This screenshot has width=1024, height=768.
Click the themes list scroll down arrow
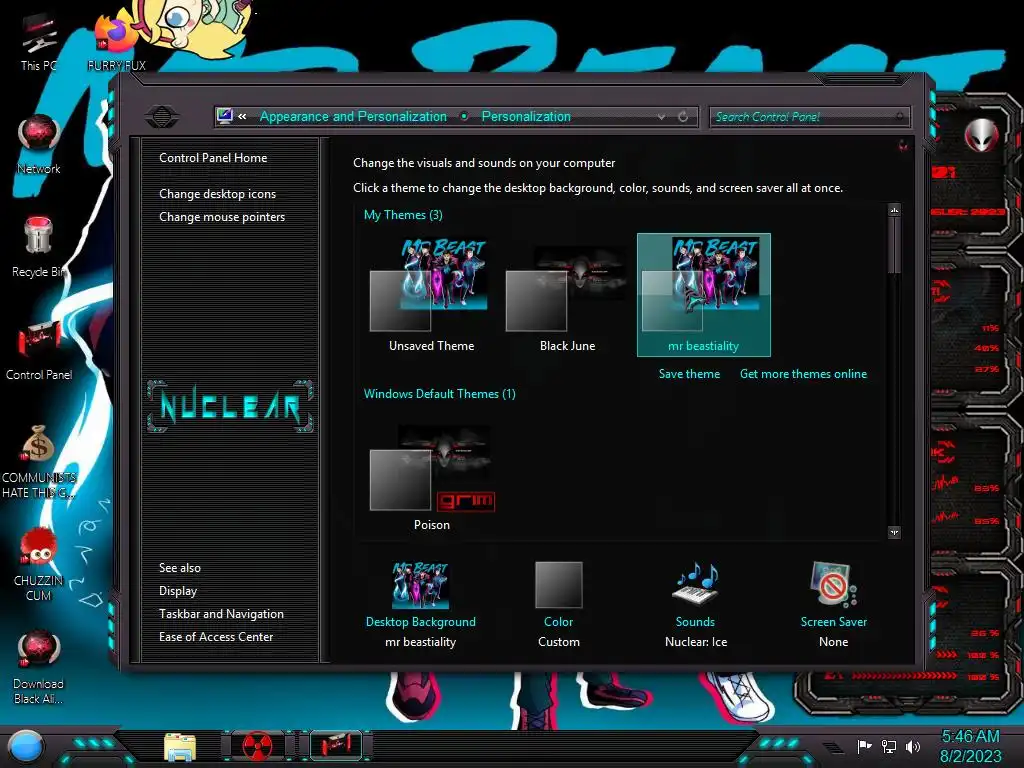click(894, 532)
